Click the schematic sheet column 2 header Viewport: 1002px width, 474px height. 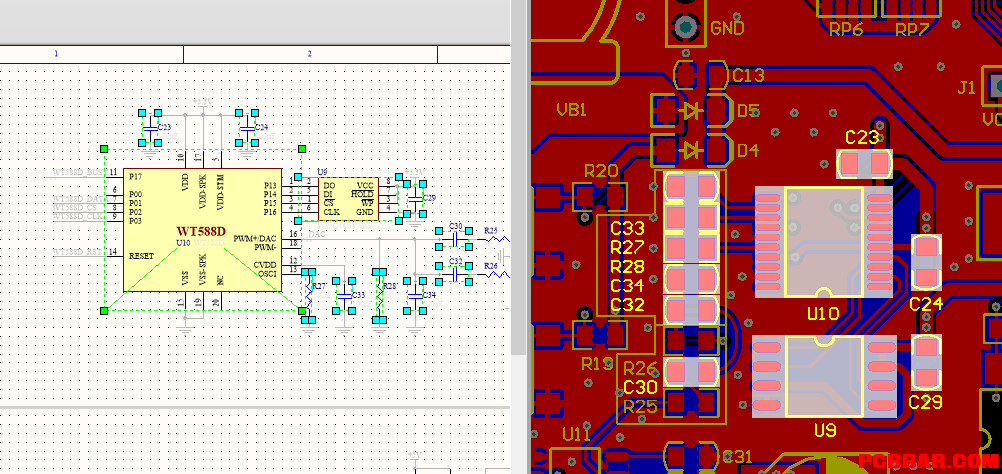[x=310, y=54]
